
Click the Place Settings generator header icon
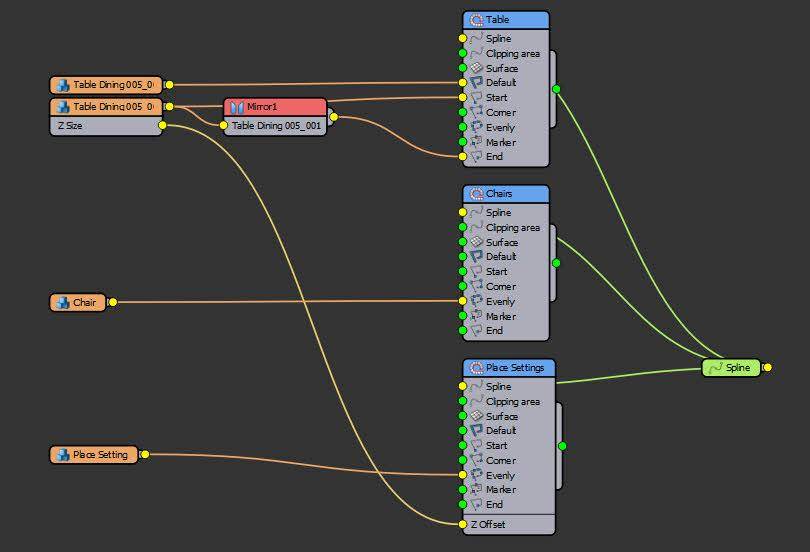point(476,368)
